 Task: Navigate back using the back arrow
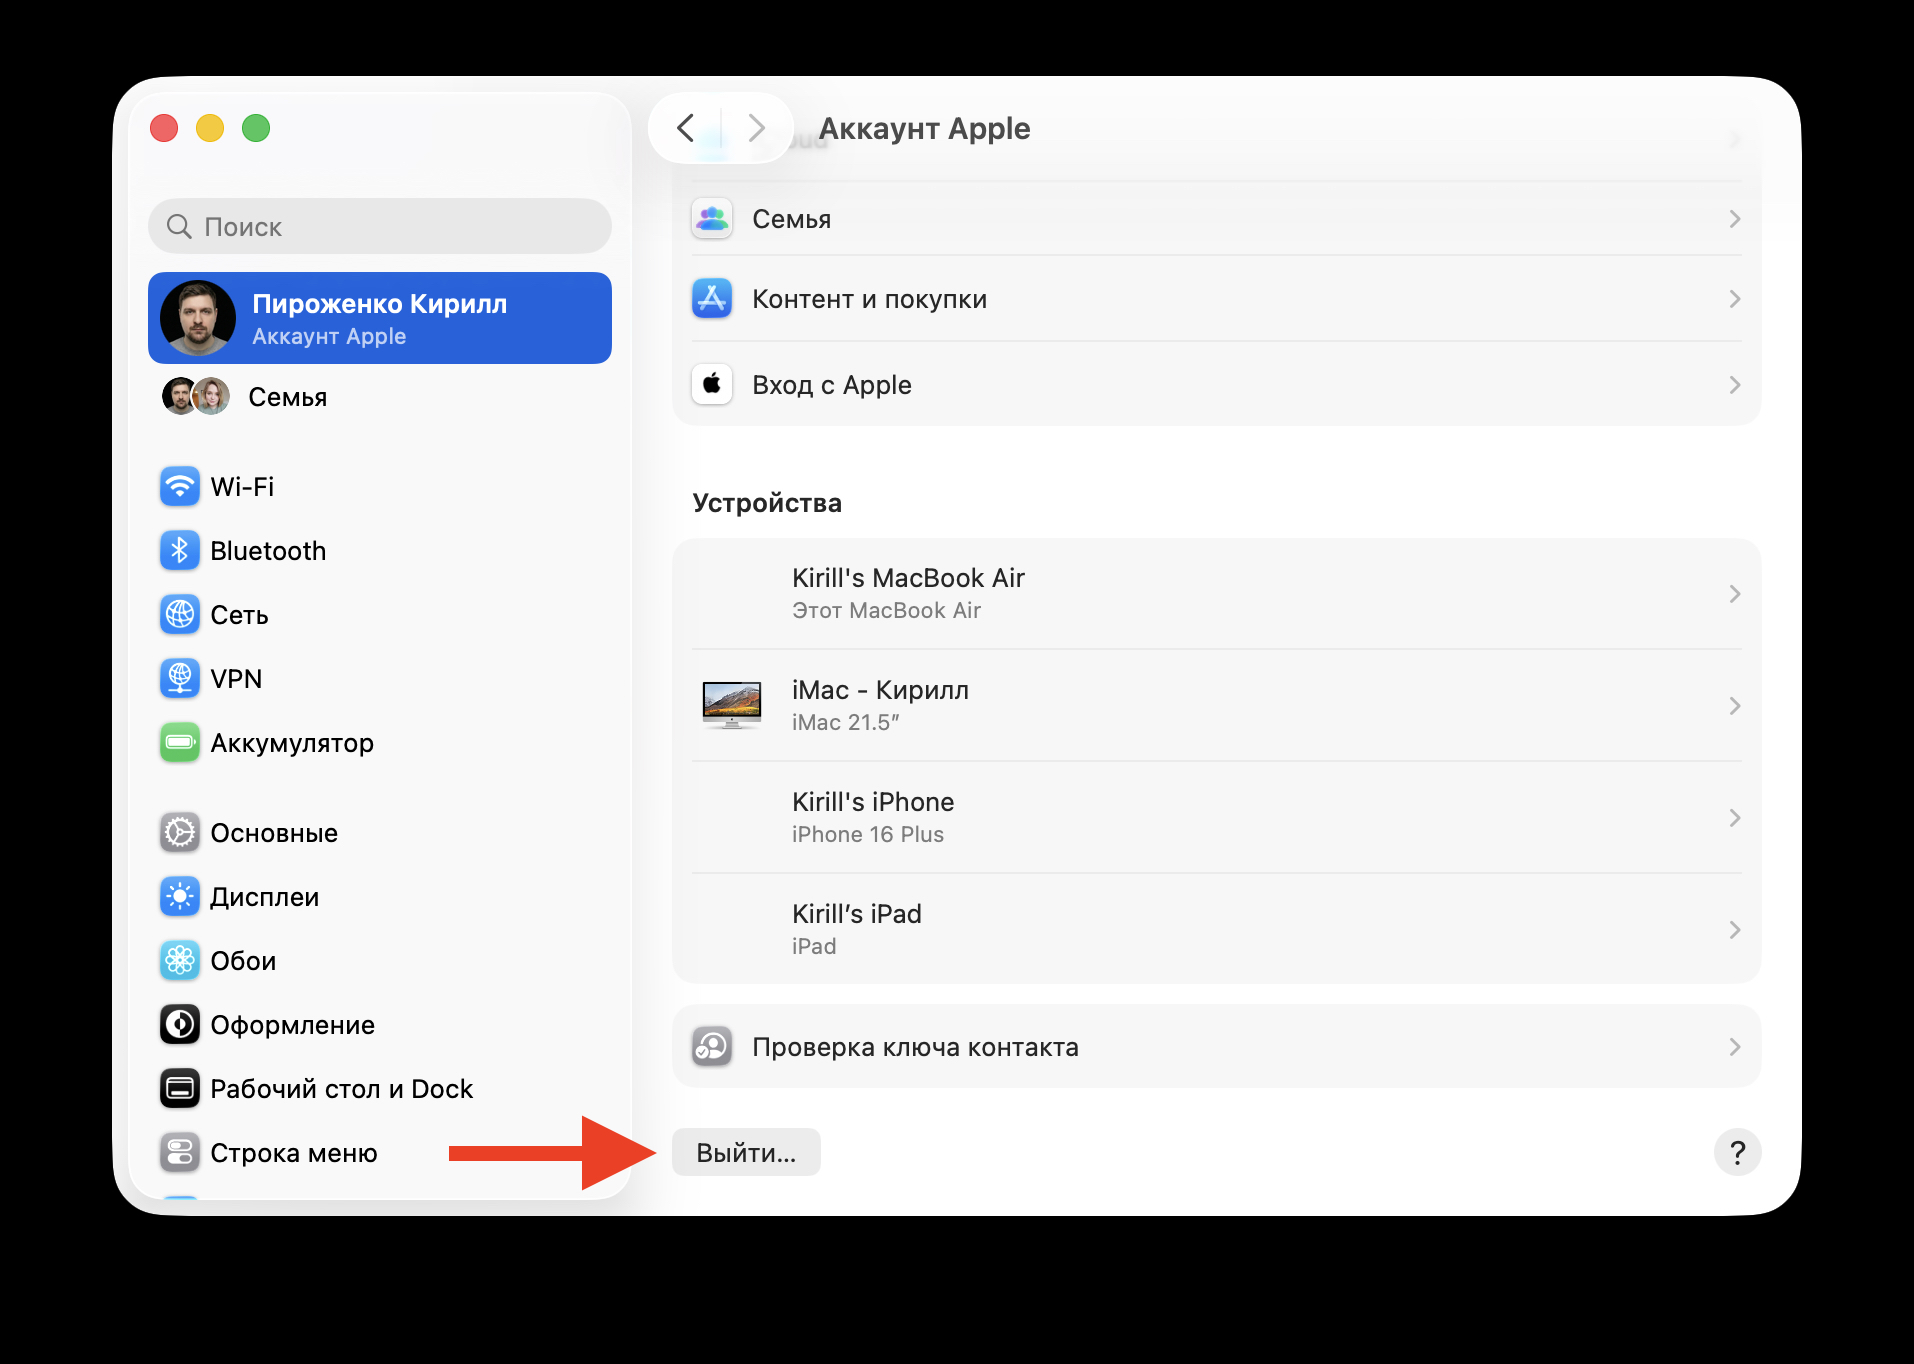coord(686,128)
